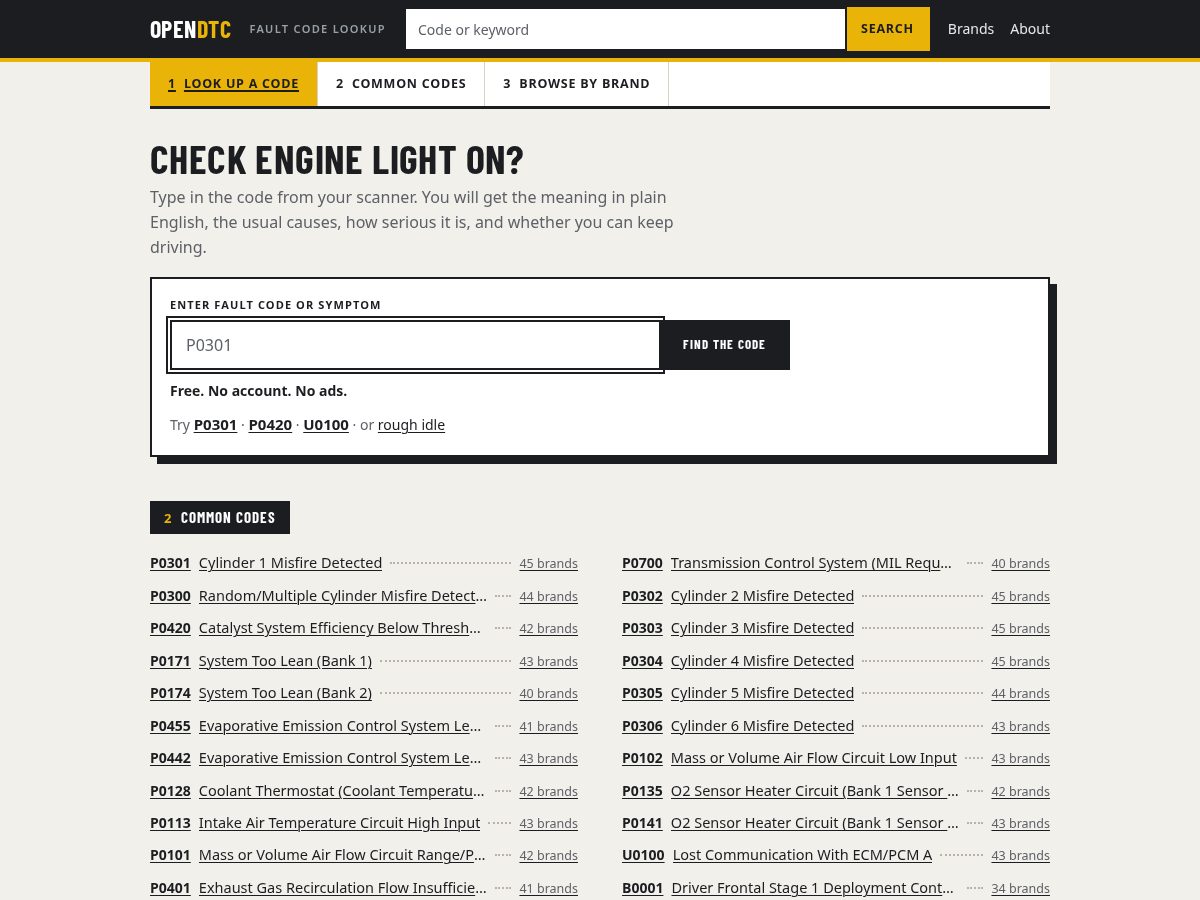
Task: Open the P0113 code link
Action: point(170,823)
